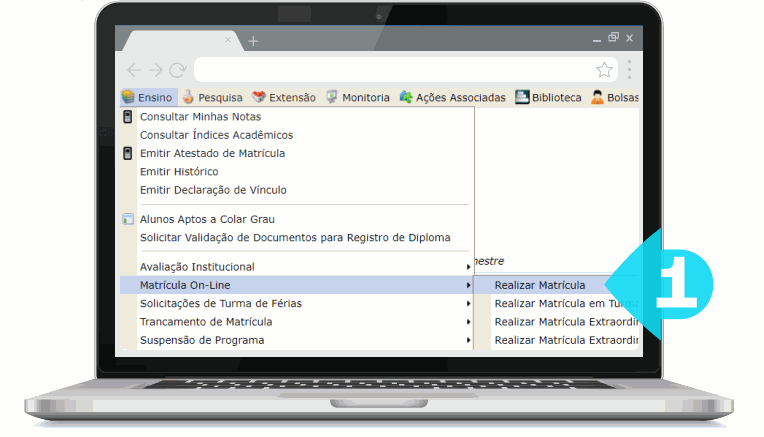Click the Biblioteca menu icon
This screenshot has height=437, width=764.
[x=522, y=98]
